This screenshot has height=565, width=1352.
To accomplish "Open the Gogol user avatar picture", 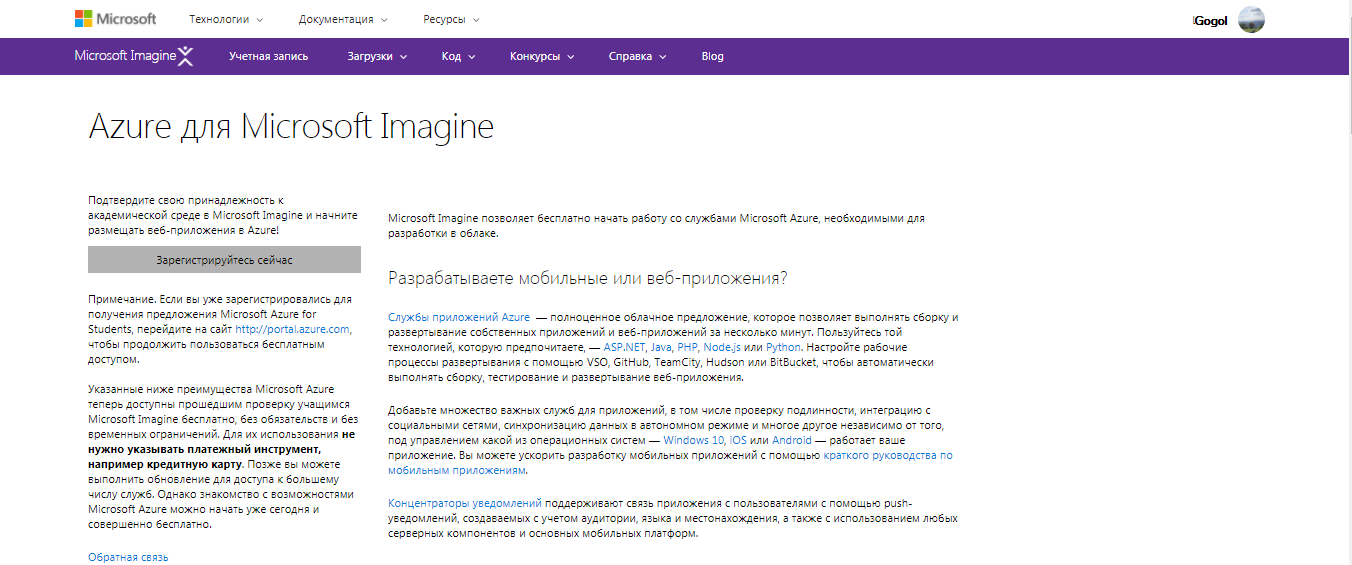I will [1251, 20].
